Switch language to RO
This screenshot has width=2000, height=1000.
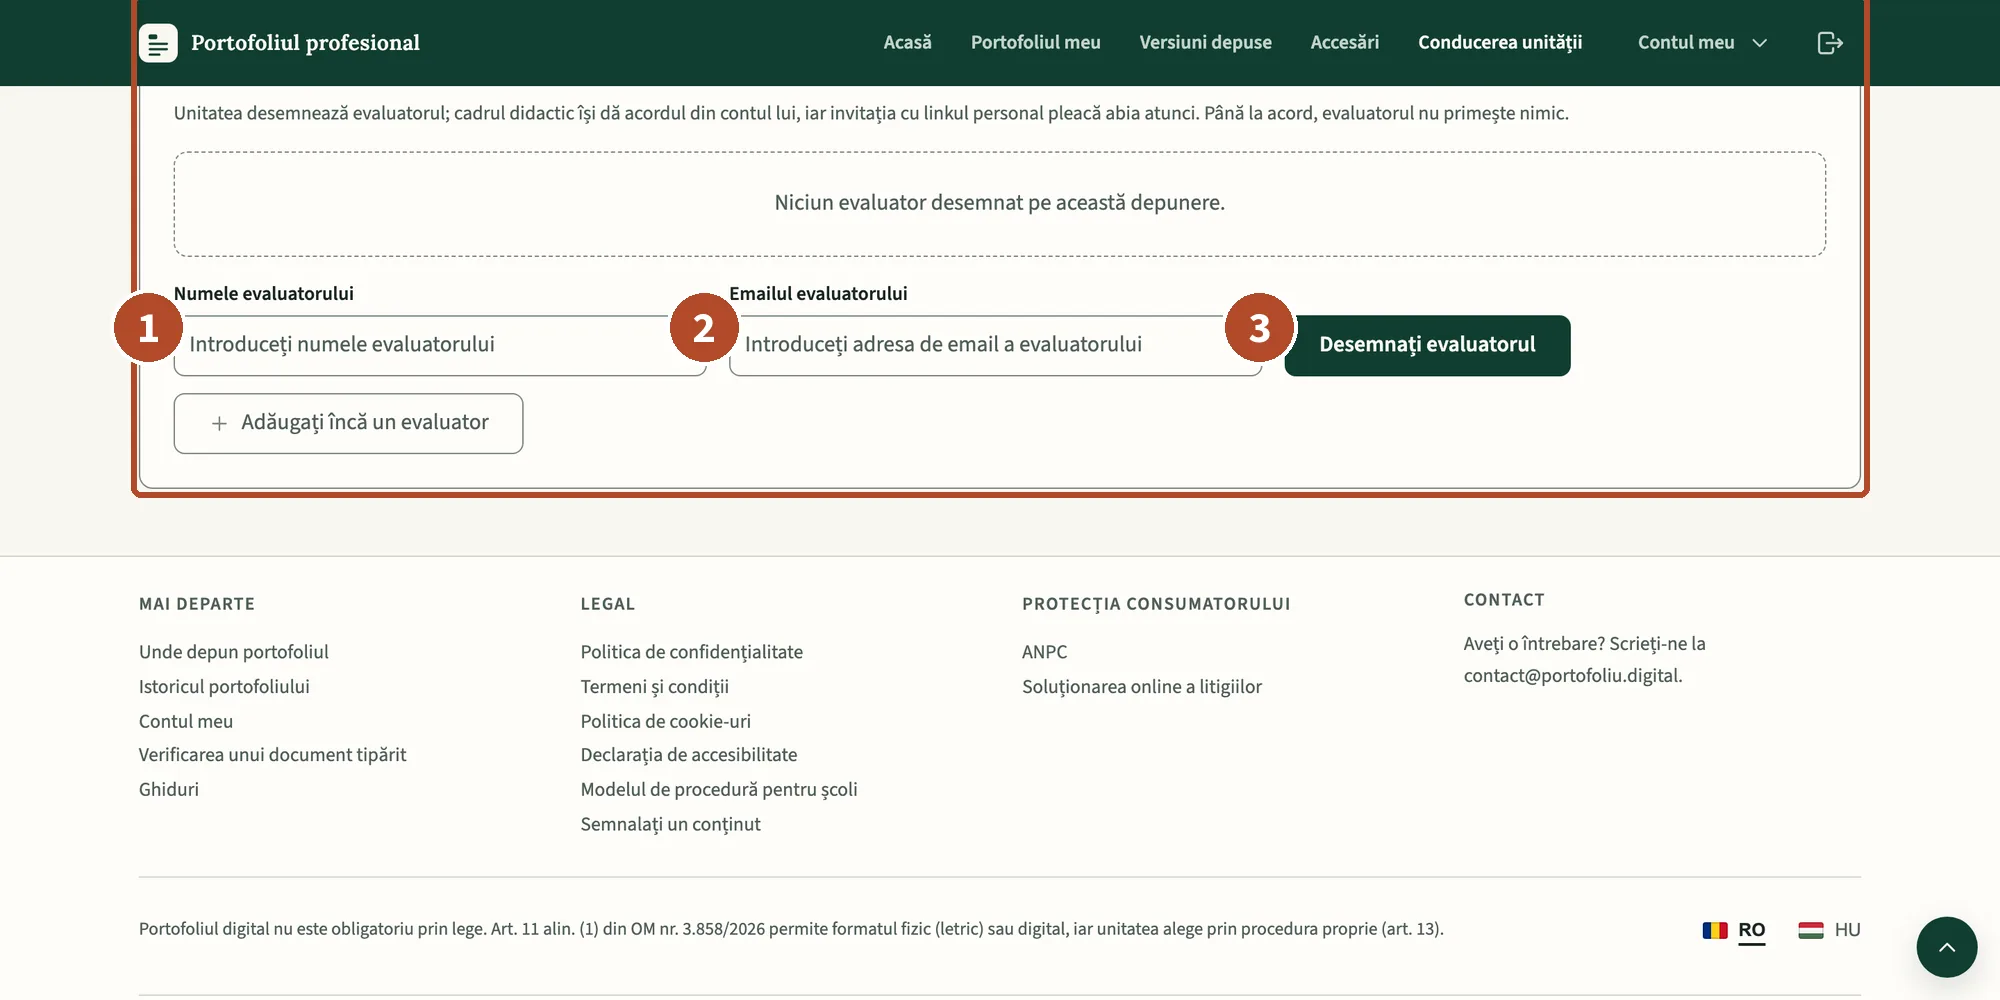pos(1751,930)
